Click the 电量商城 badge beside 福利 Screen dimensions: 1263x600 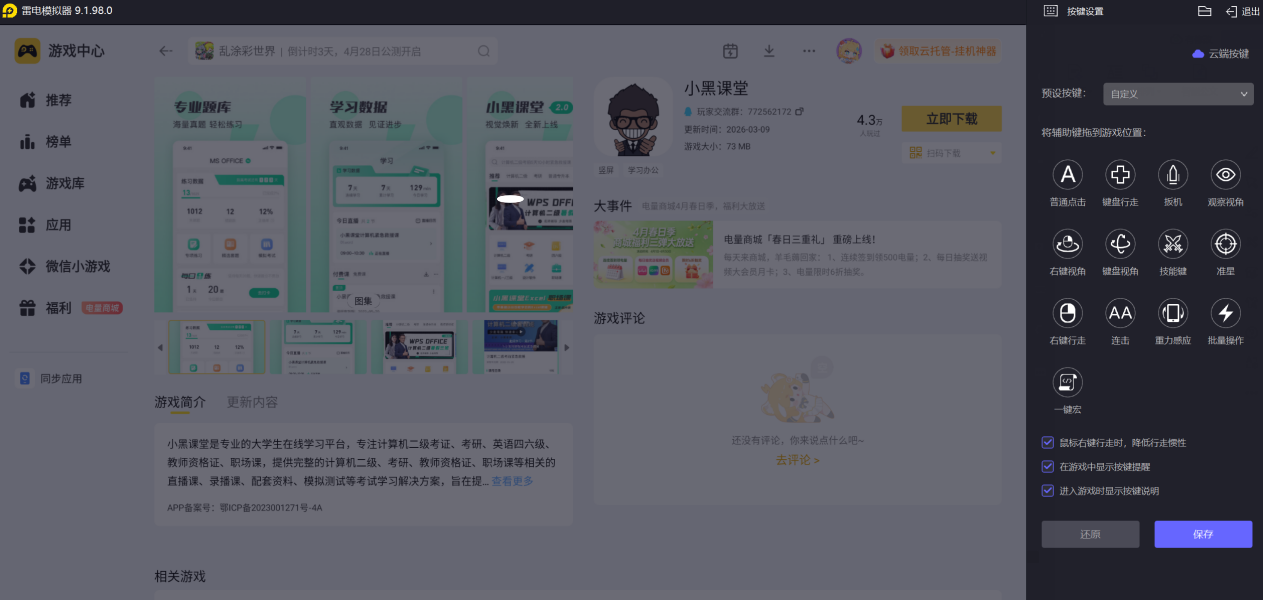tap(102, 308)
